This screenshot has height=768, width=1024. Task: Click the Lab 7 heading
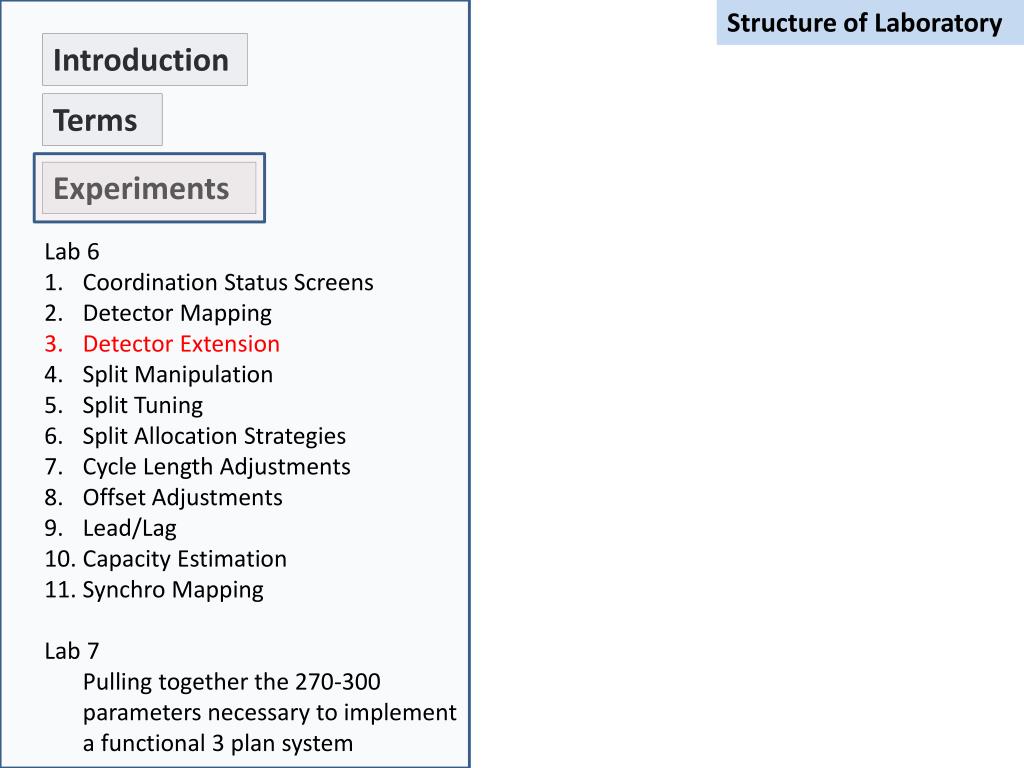72,650
